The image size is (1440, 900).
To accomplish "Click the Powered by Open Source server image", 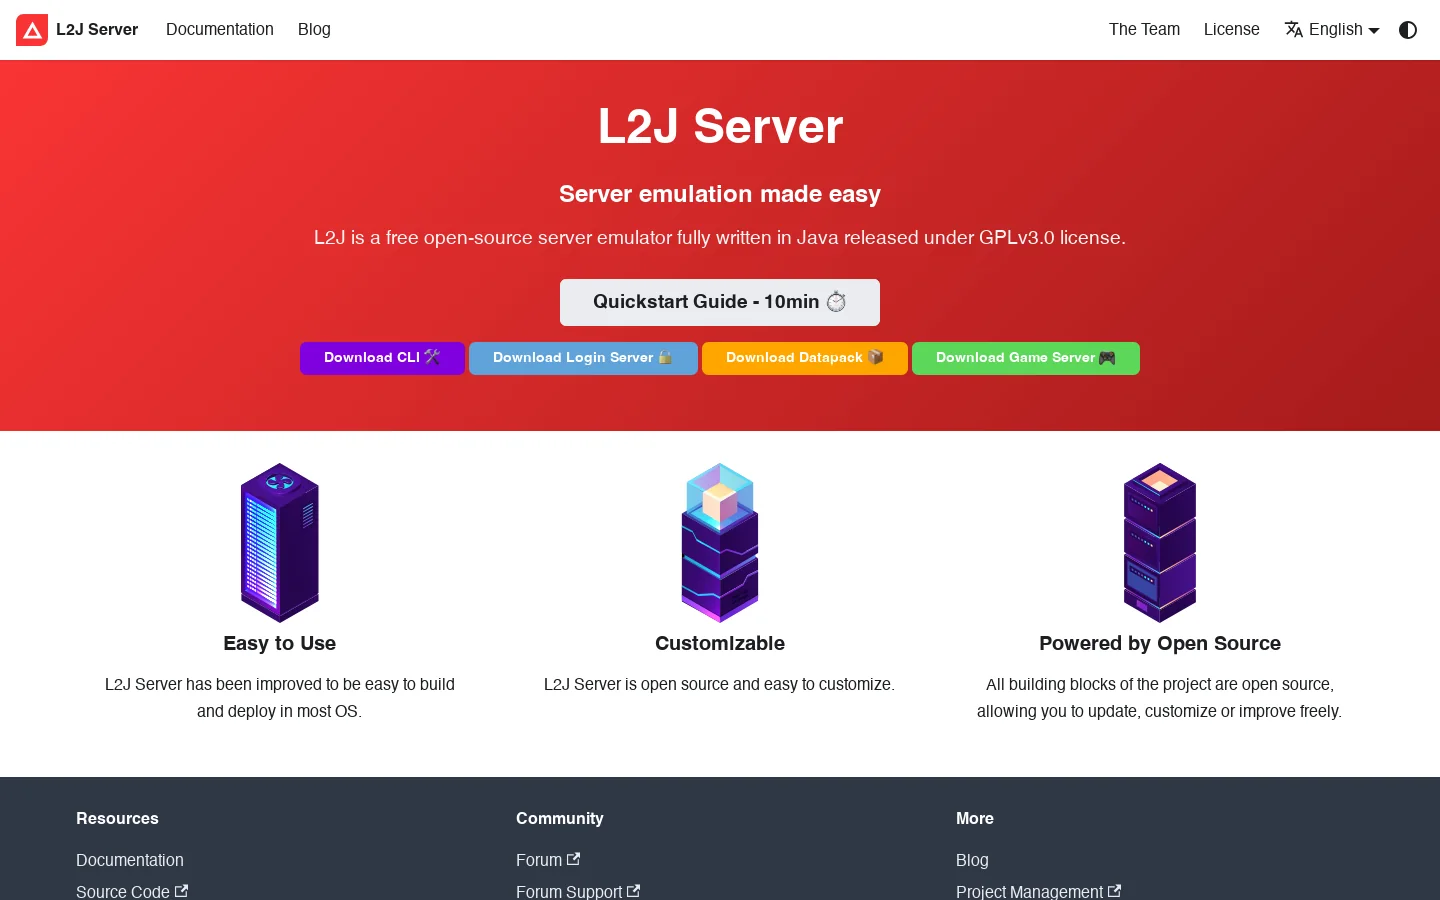I will tap(1160, 542).
